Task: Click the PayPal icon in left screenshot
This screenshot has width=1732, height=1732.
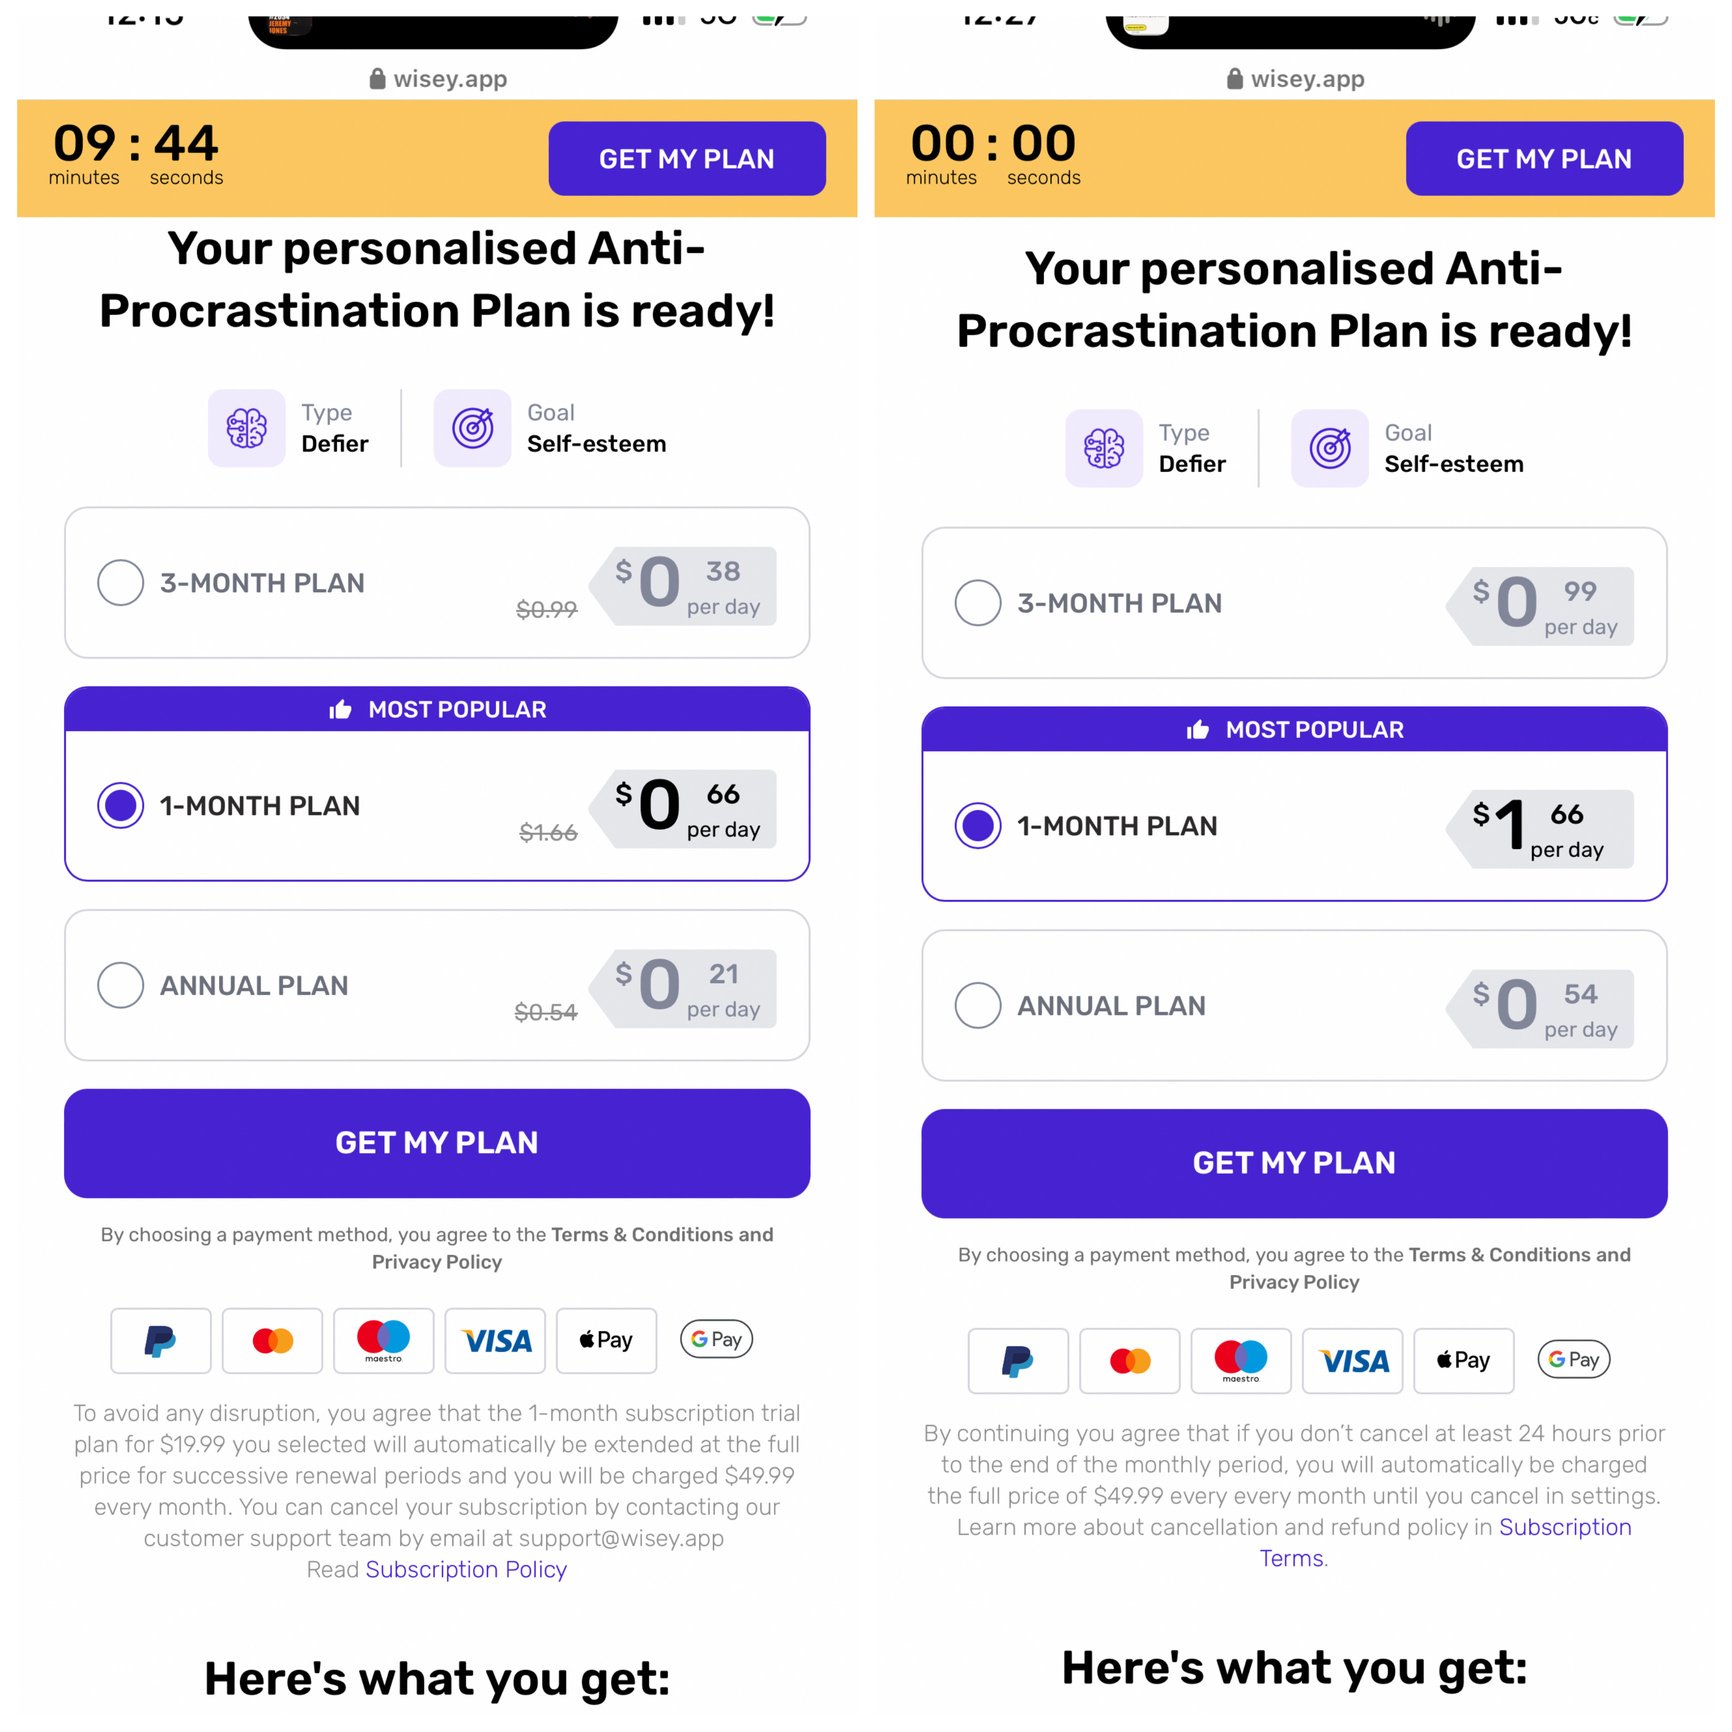Action: point(160,1340)
